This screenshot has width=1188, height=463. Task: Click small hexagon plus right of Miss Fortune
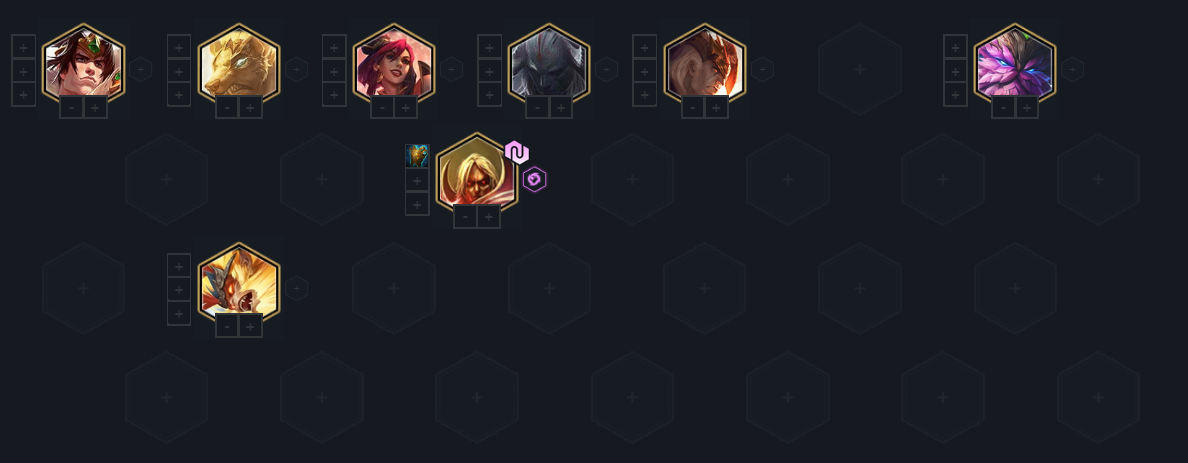452,69
